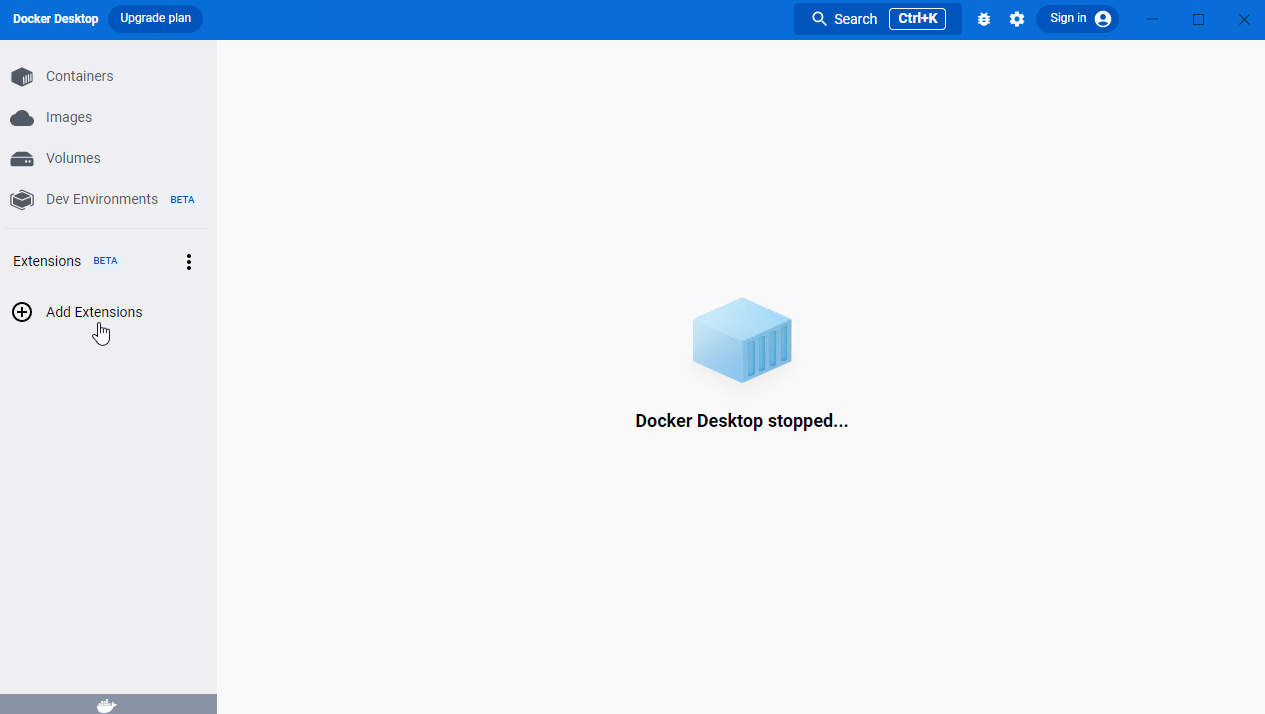Click the Docker Desktop stopped message

742,421
